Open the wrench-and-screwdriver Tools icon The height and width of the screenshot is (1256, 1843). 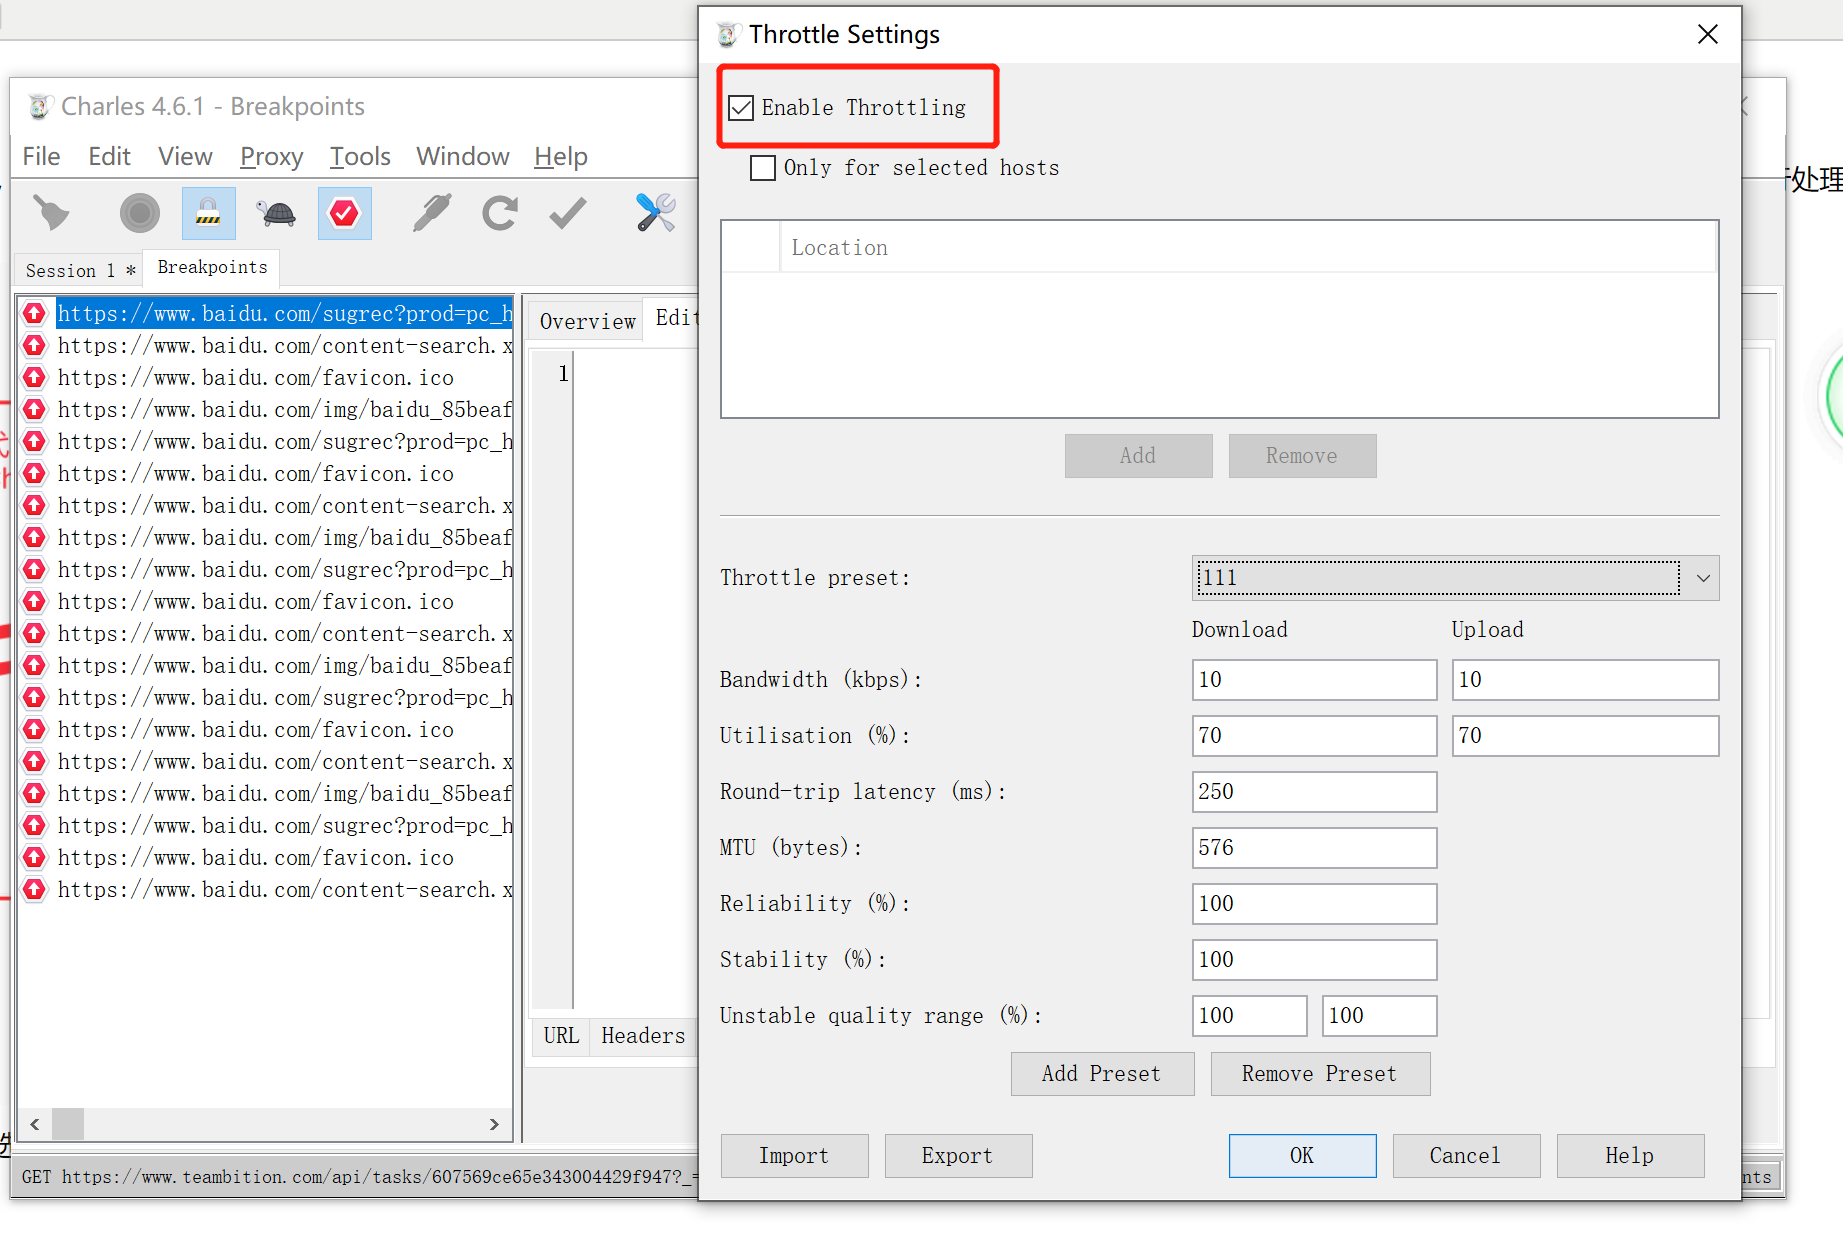(656, 213)
